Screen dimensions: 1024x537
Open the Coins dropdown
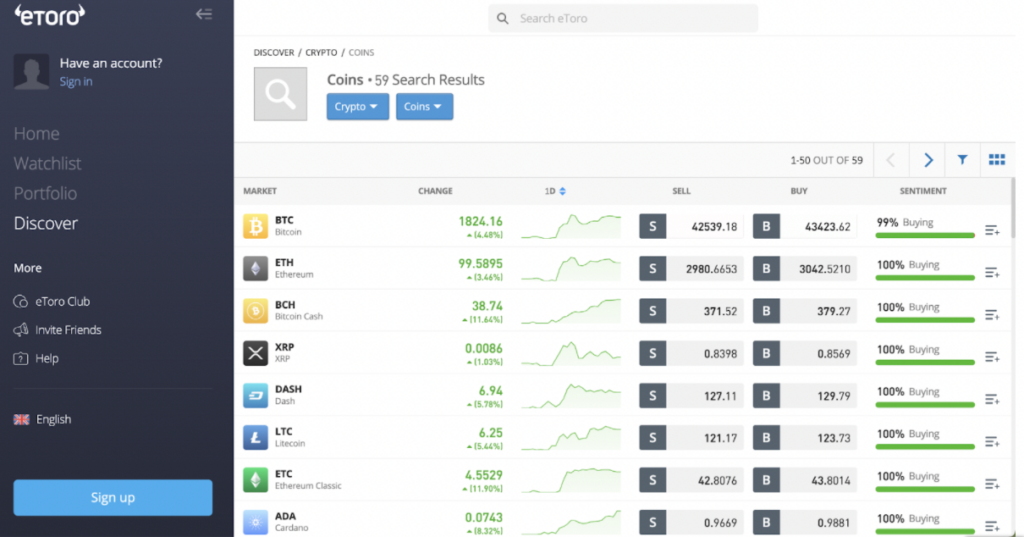(424, 106)
